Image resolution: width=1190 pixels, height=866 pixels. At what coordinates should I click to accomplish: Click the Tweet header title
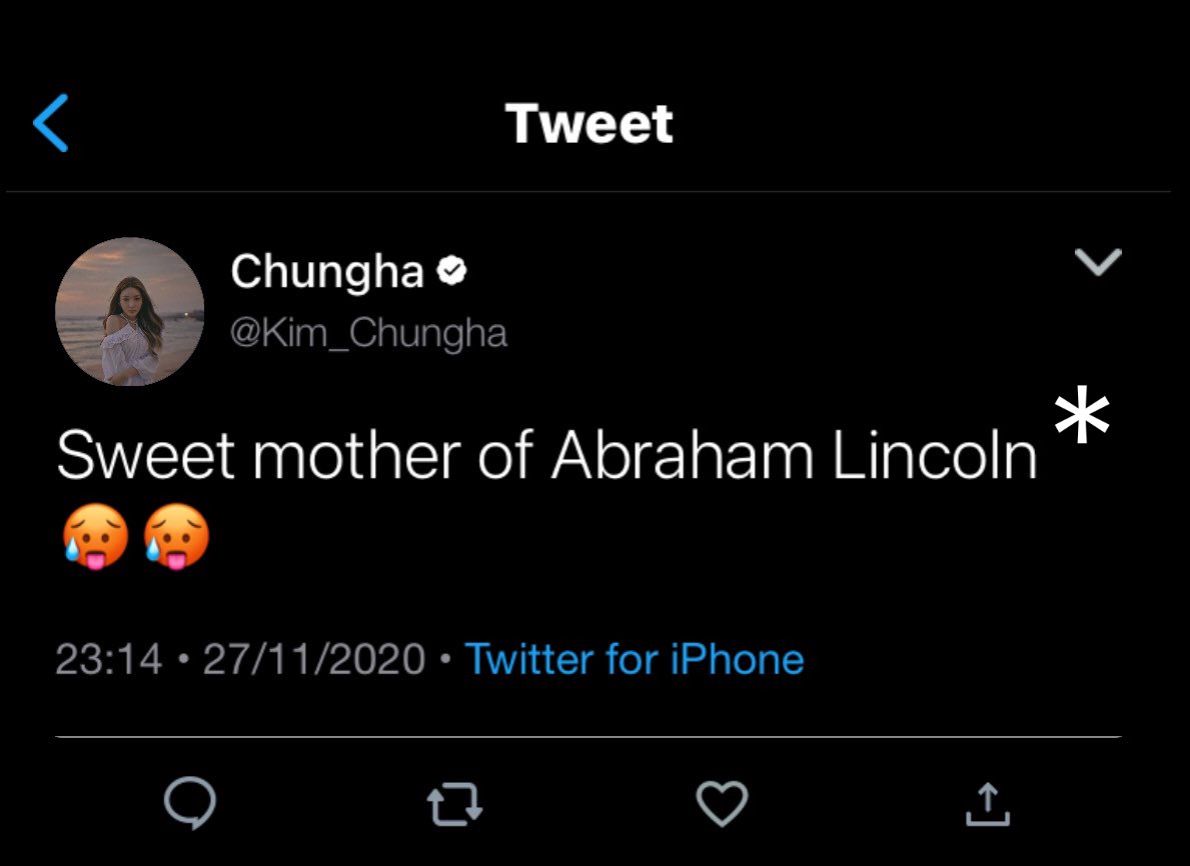(589, 124)
